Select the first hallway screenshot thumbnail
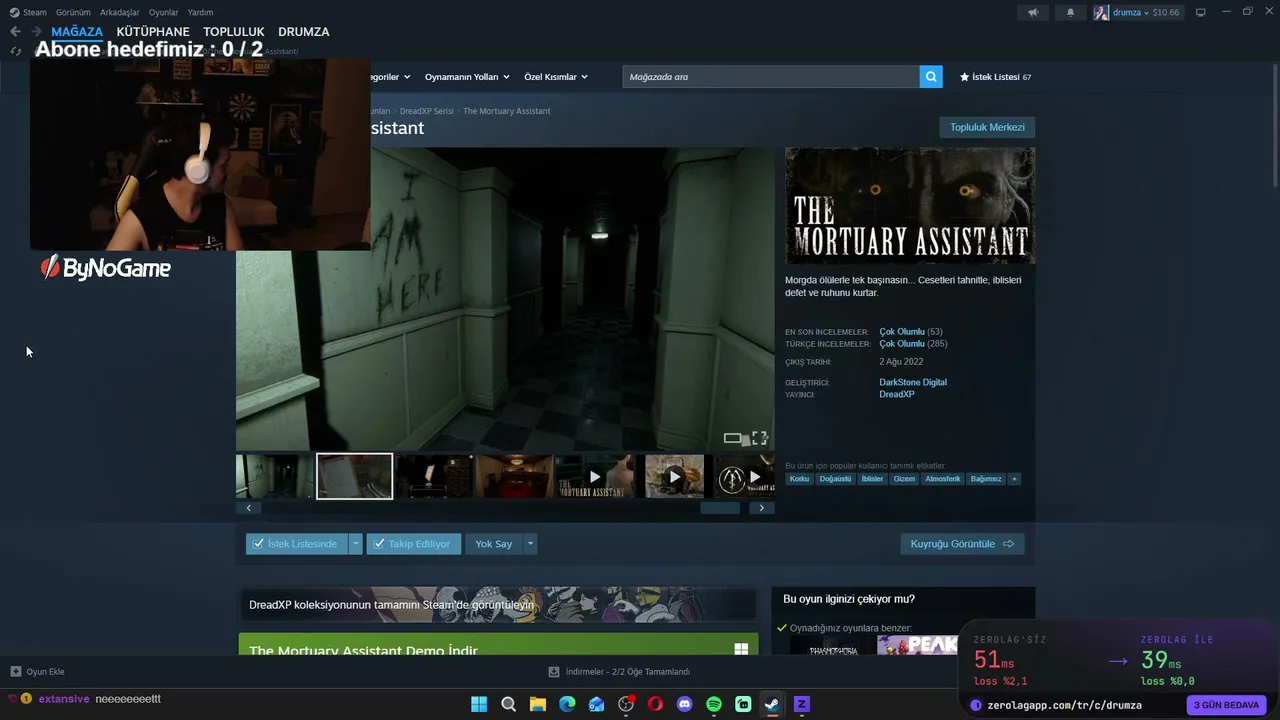 [274, 476]
